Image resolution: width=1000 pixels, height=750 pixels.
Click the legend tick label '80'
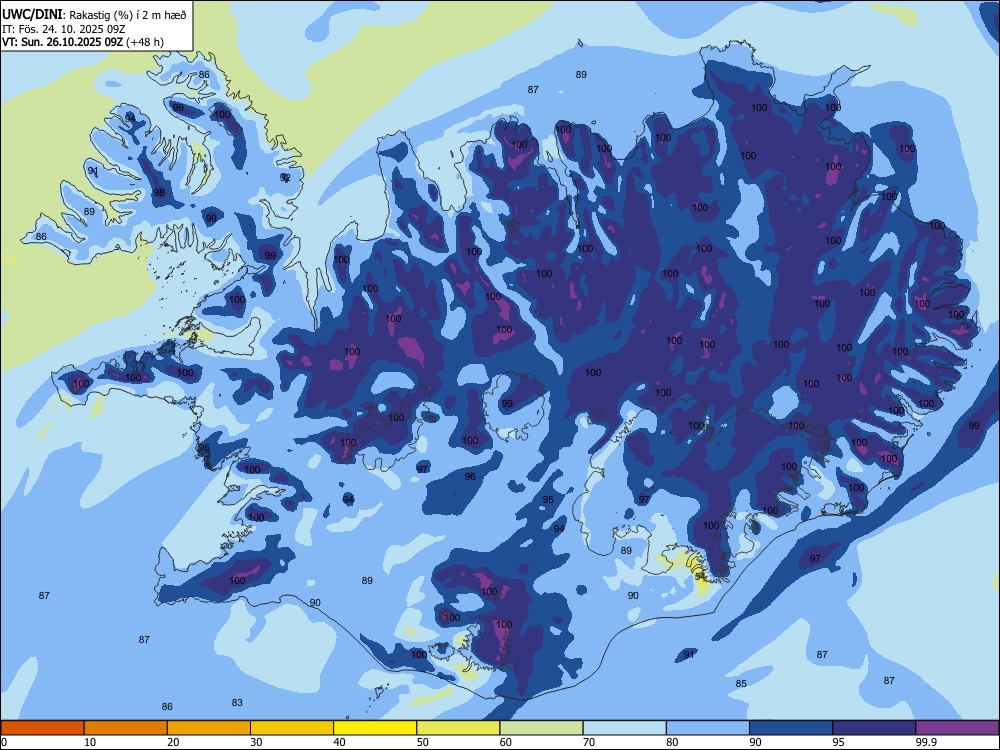coord(672,742)
